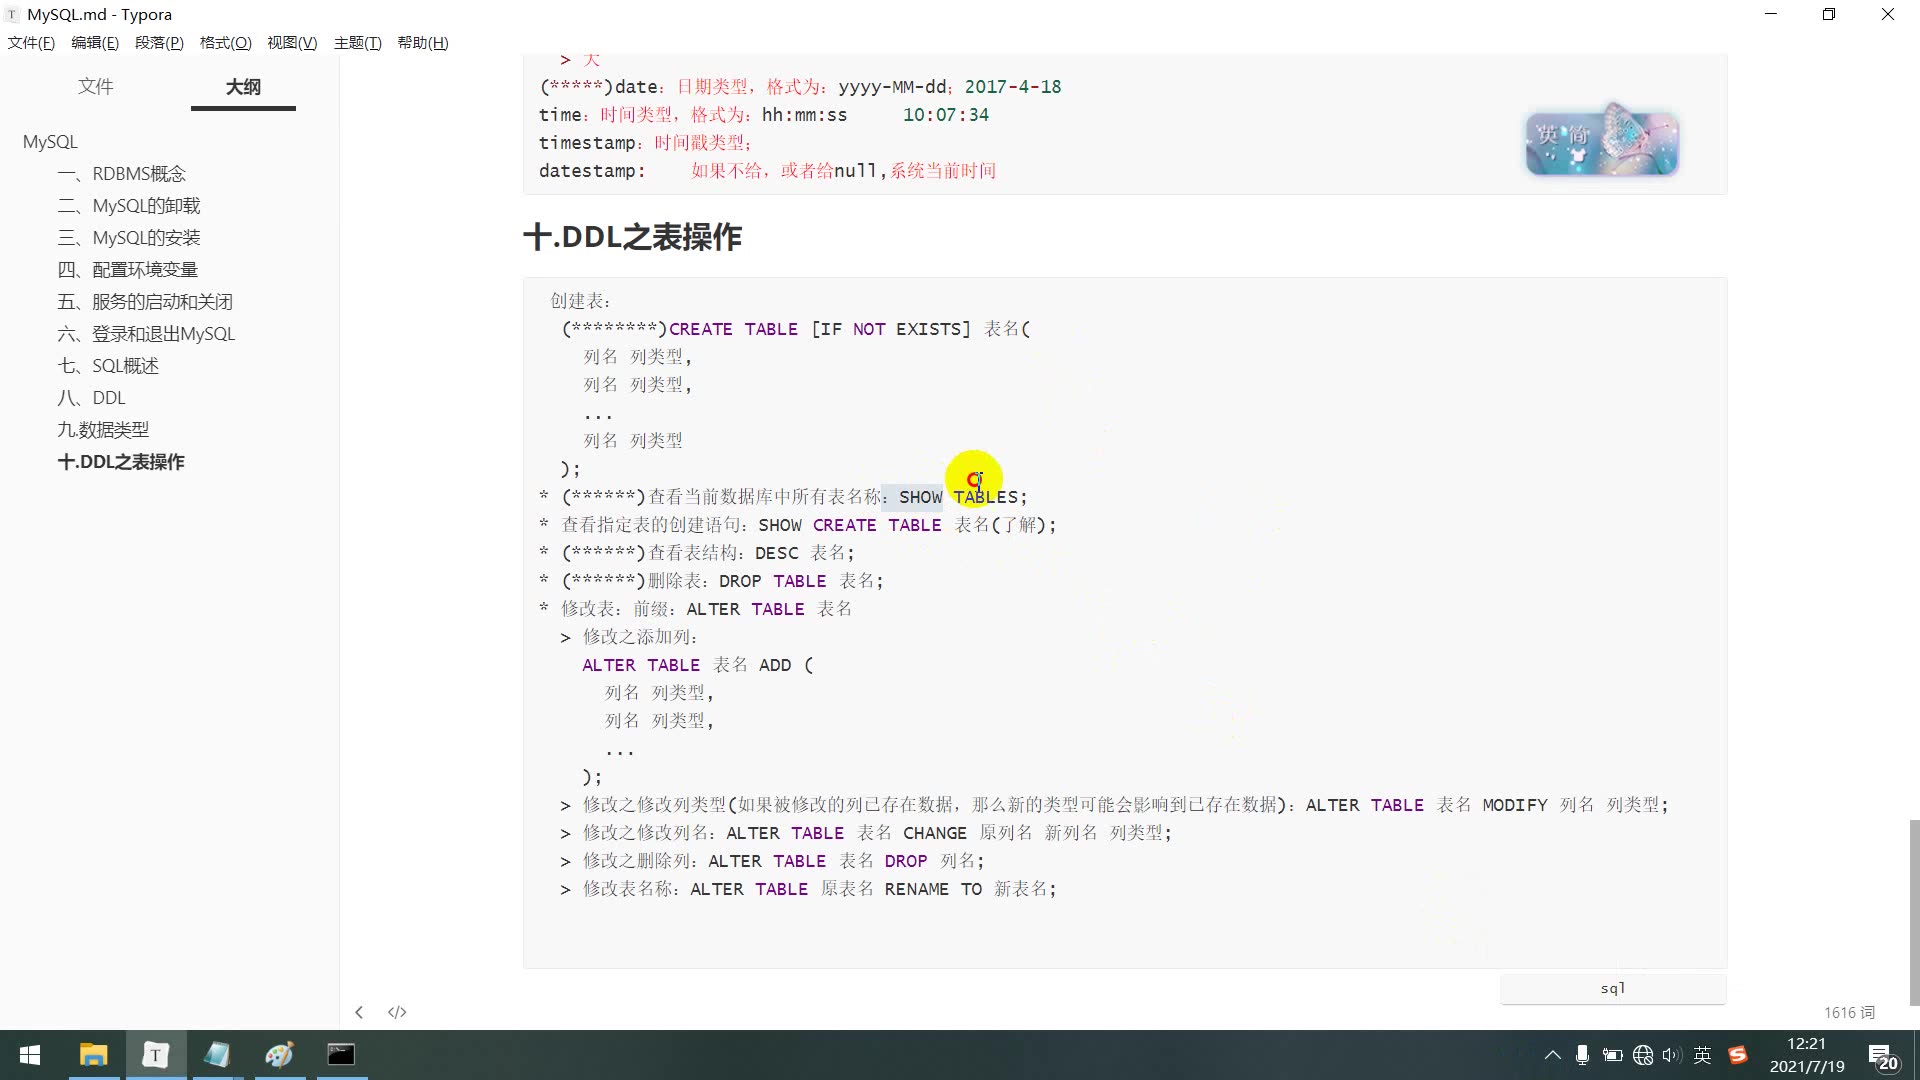The width and height of the screenshot is (1920, 1080).
Task: Click the microphone icon in system tray
Action: coord(1583,1055)
